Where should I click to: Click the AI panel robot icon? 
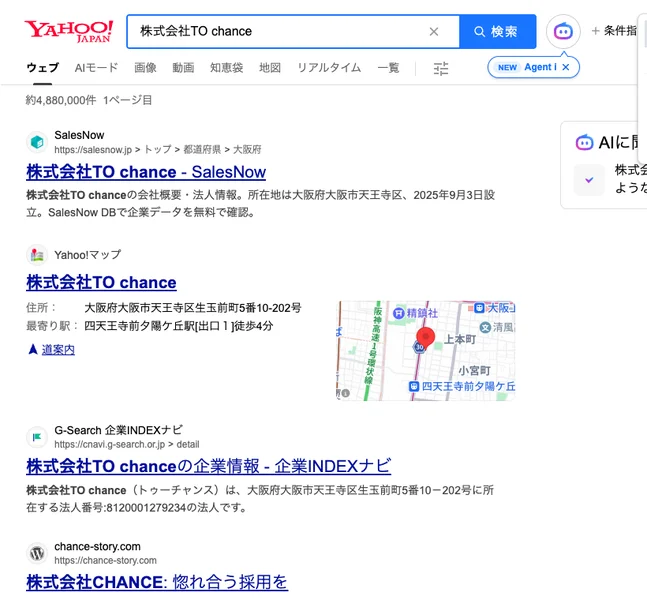tap(584, 143)
